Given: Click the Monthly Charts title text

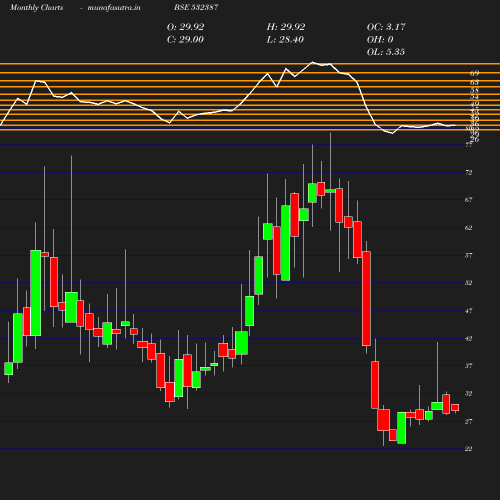Looking at the screenshot, I should click(37, 7).
